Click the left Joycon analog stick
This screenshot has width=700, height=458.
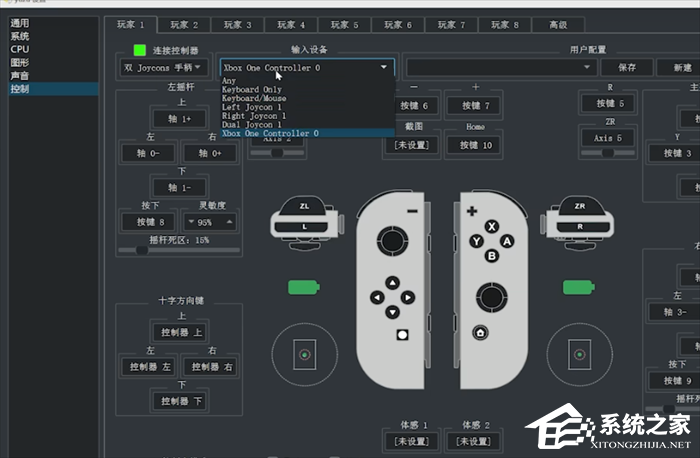point(392,241)
